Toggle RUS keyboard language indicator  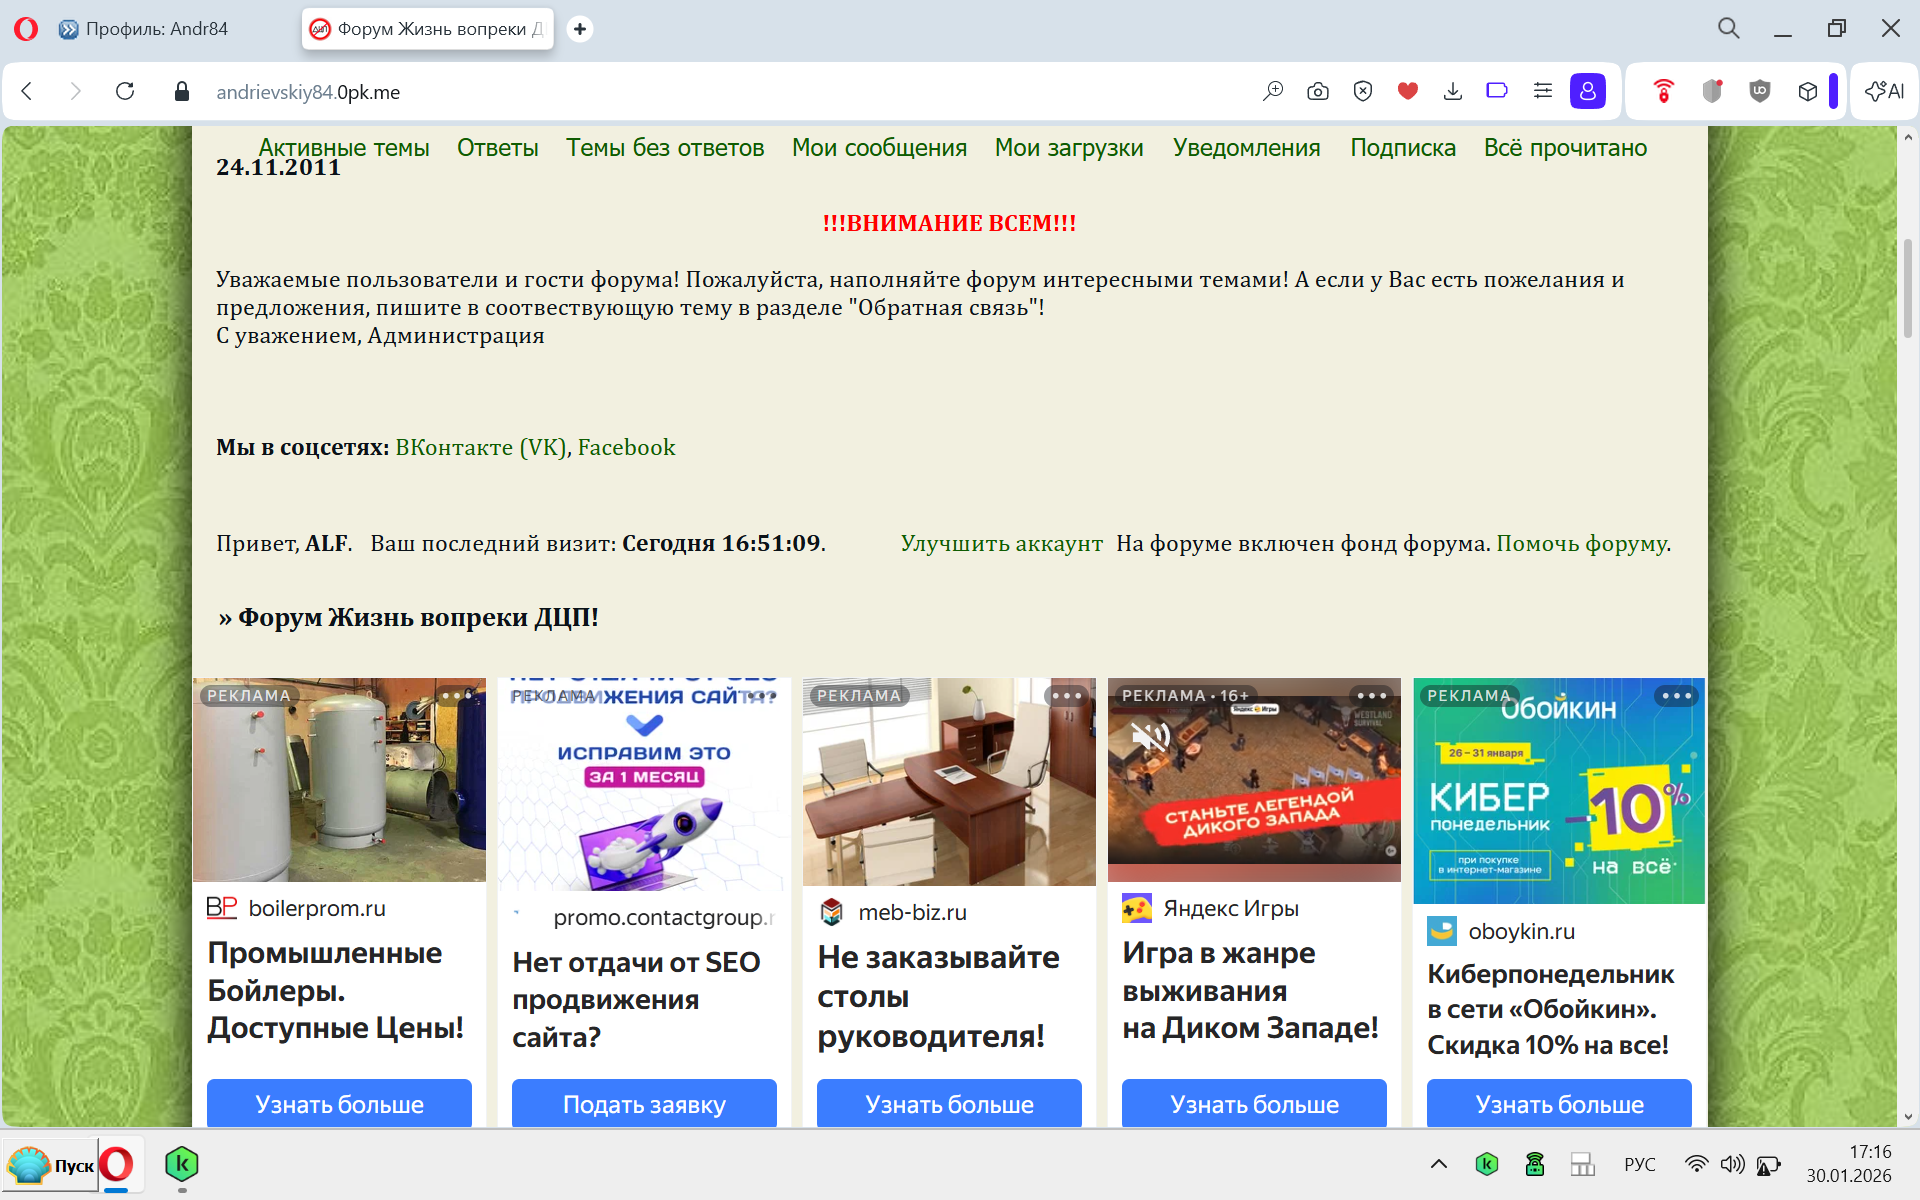(x=1640, y=1164)
